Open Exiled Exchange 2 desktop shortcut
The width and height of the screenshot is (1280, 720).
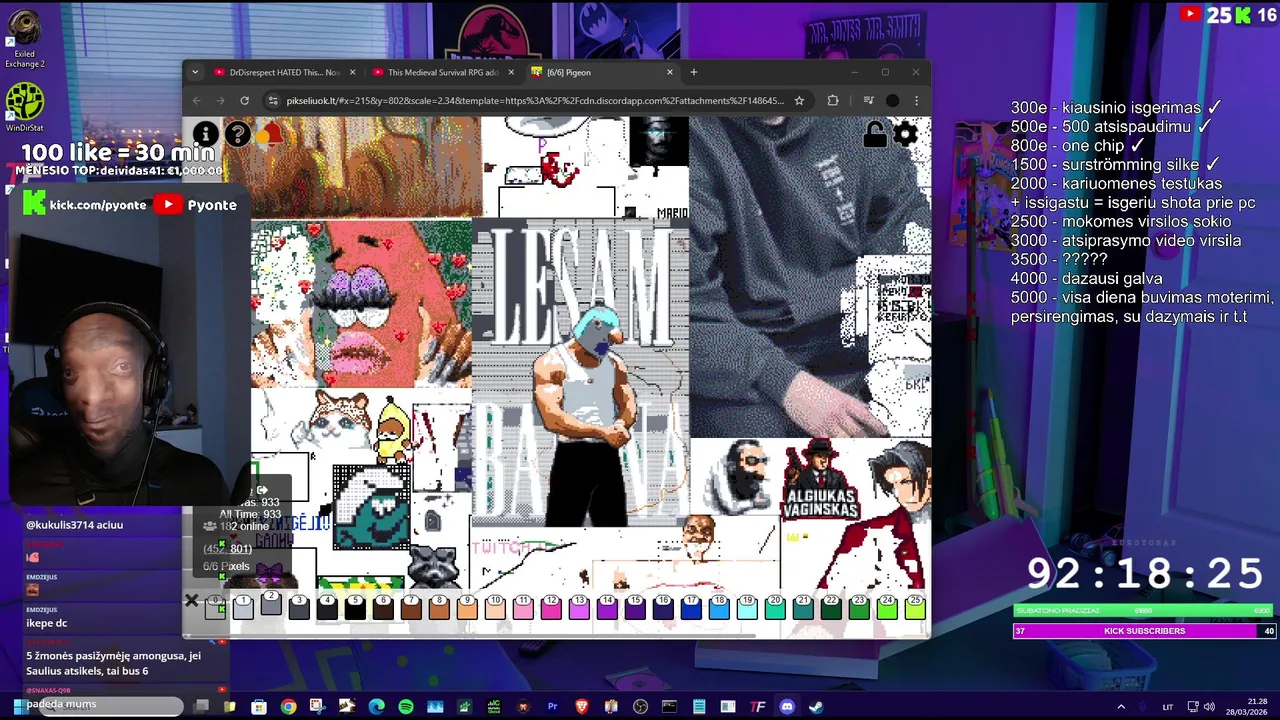tap(25, 40)
